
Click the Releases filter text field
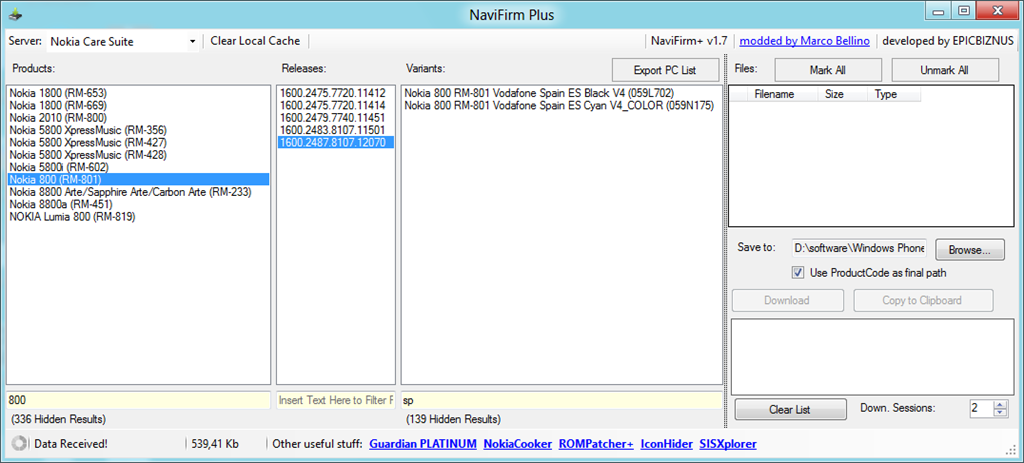[x=335, y=400]
